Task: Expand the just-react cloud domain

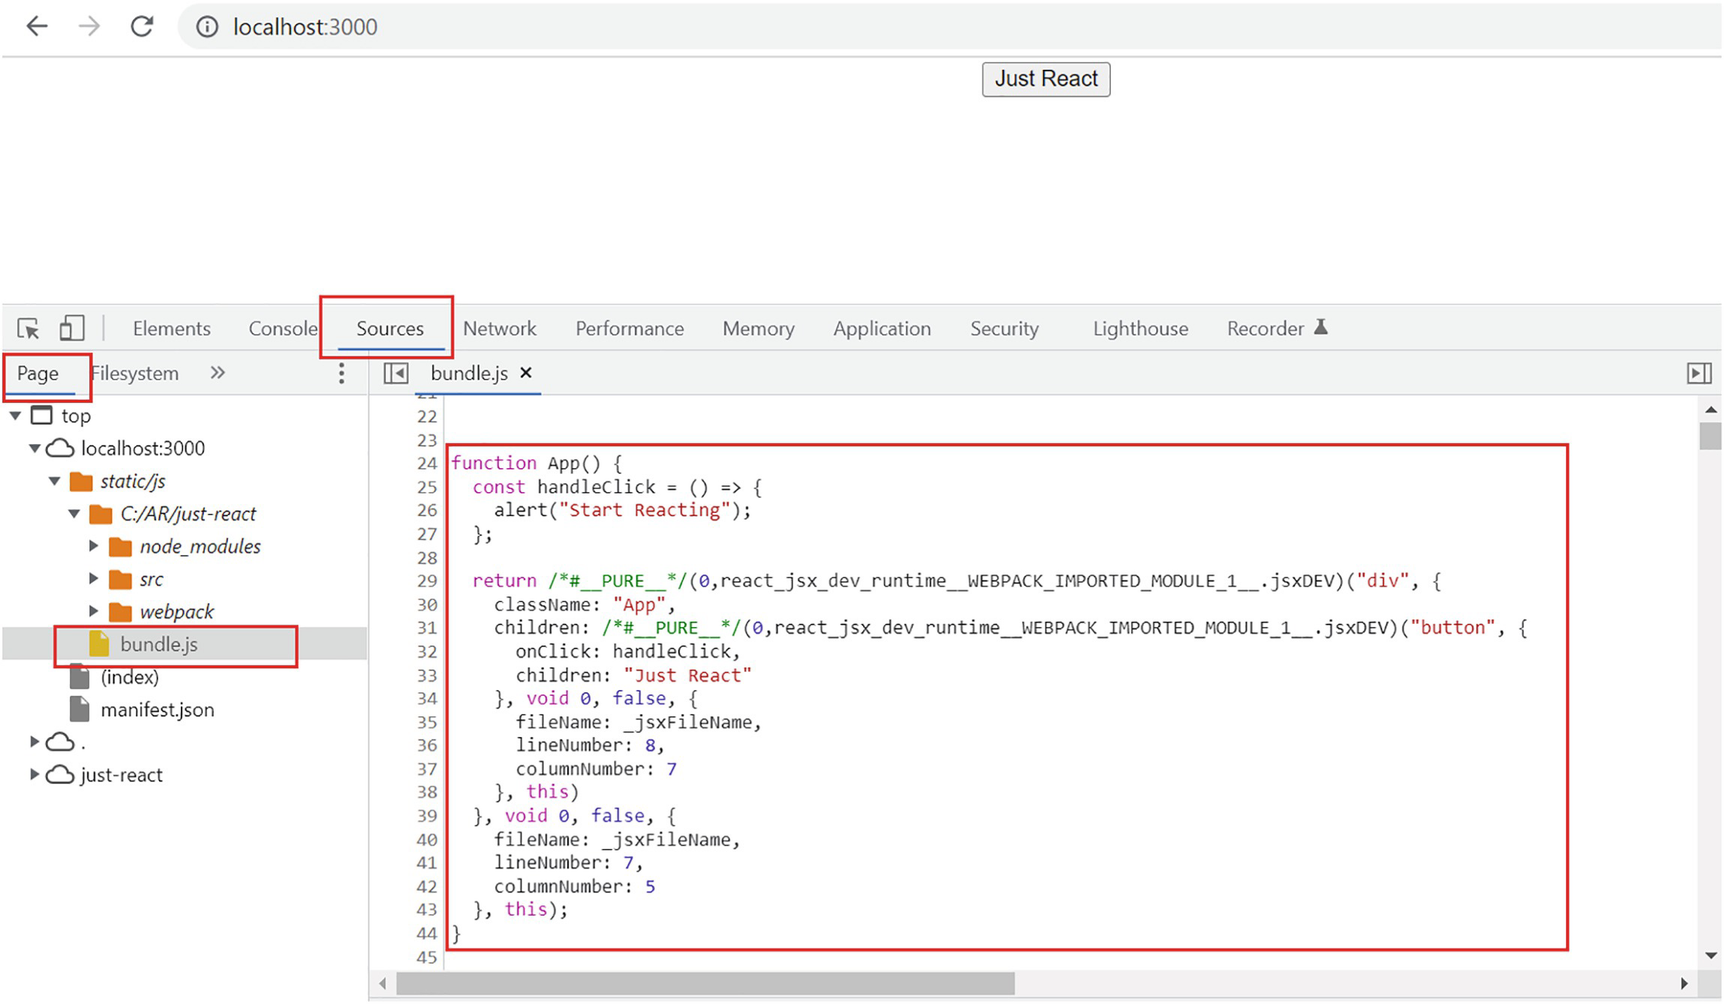Action: 34,775
